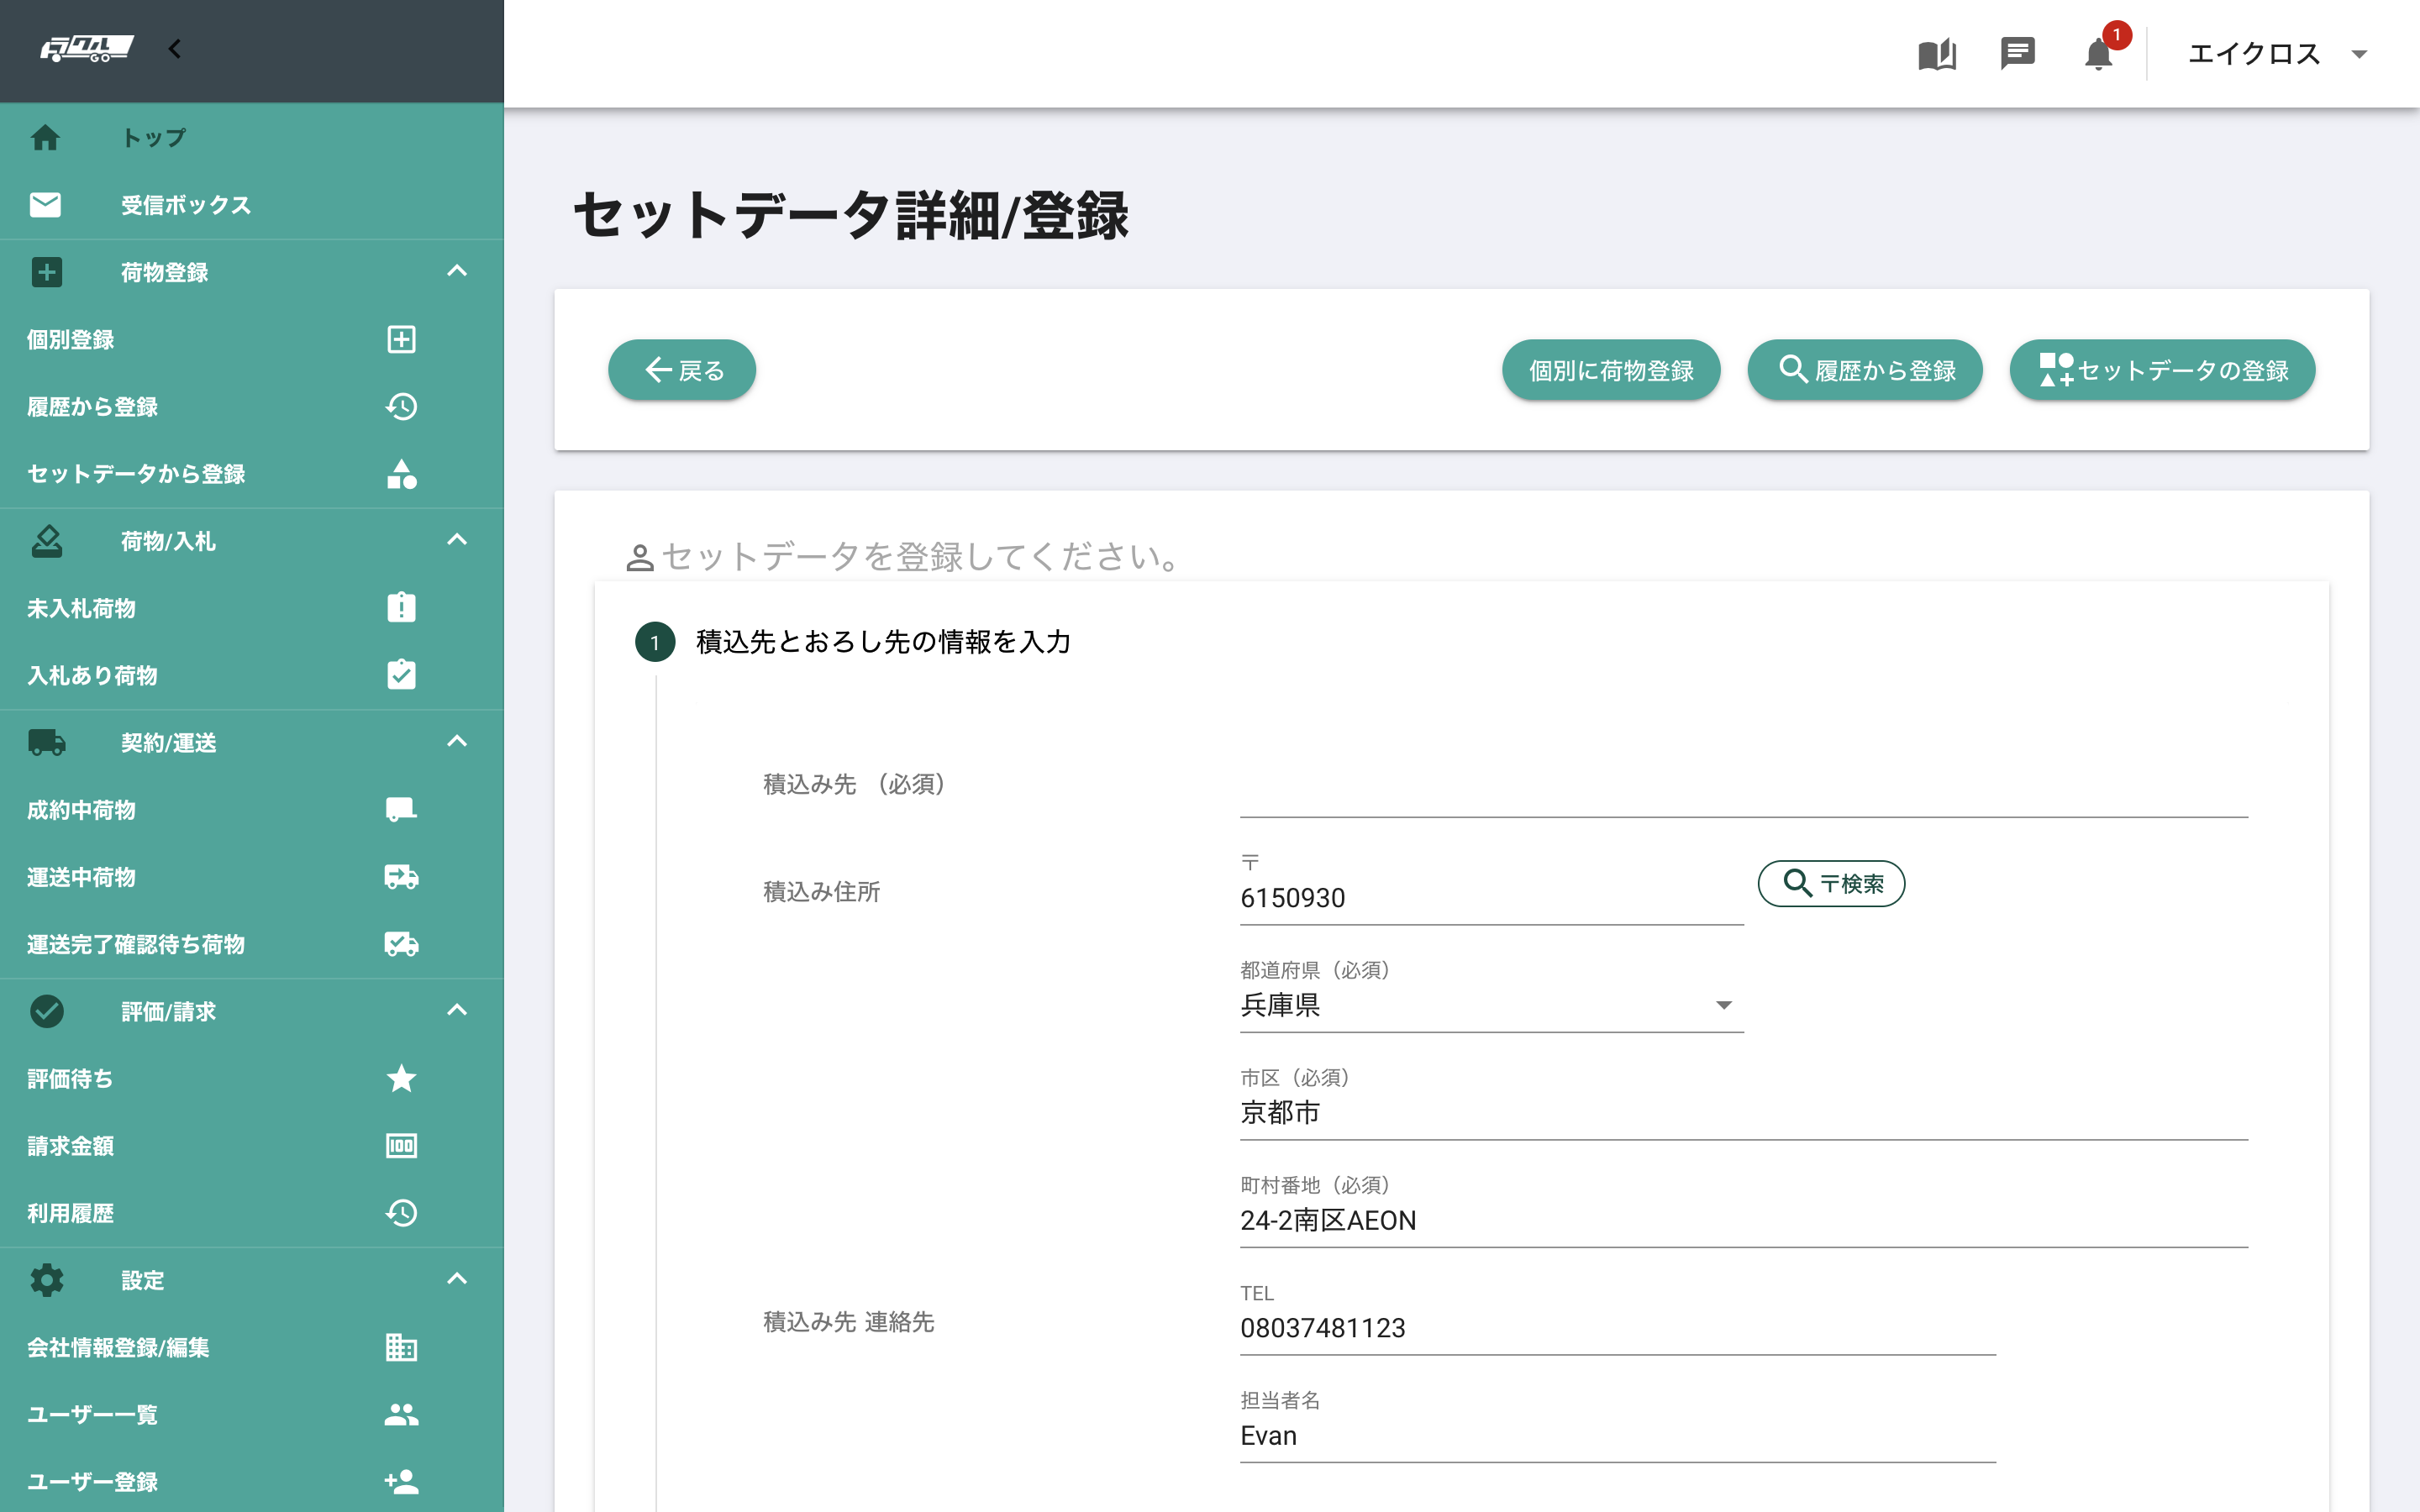This screenshot has width=2420, height=1512.
Task: Click the 評価待ち star icon
Action: (x=401, y=1078)
